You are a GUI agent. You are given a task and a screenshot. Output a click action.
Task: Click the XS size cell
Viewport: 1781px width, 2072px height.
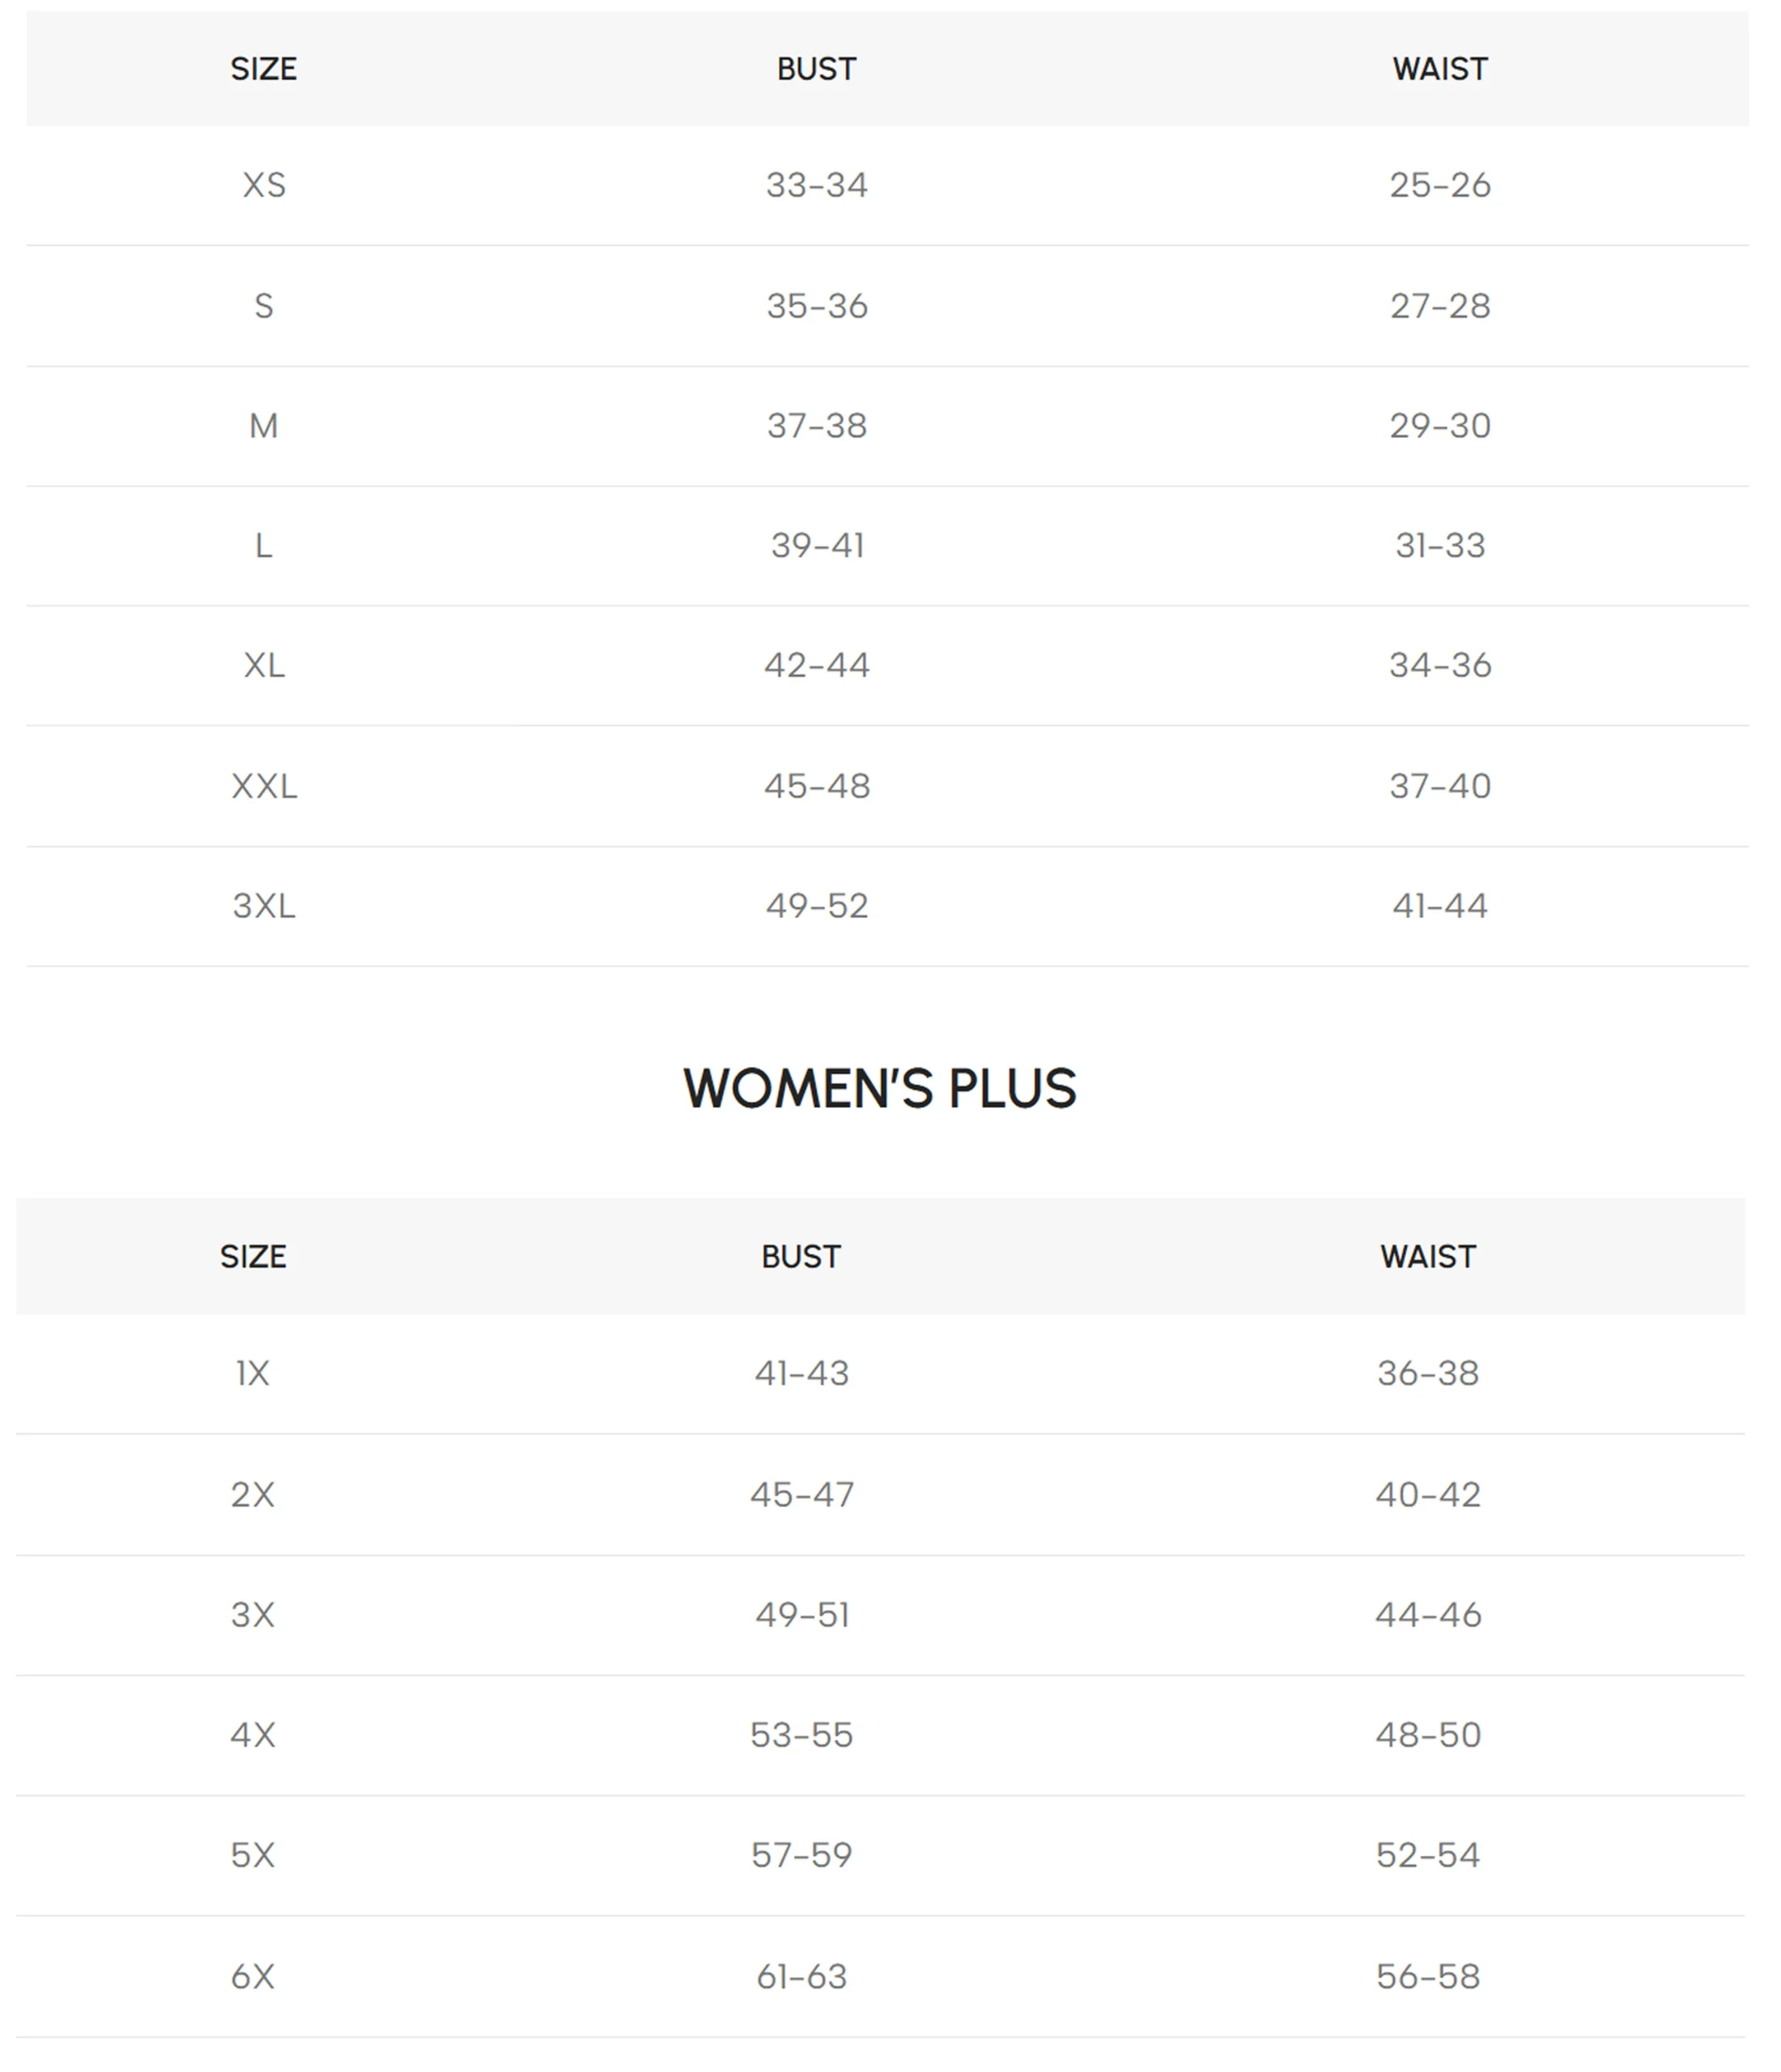(x=264, y=185)
